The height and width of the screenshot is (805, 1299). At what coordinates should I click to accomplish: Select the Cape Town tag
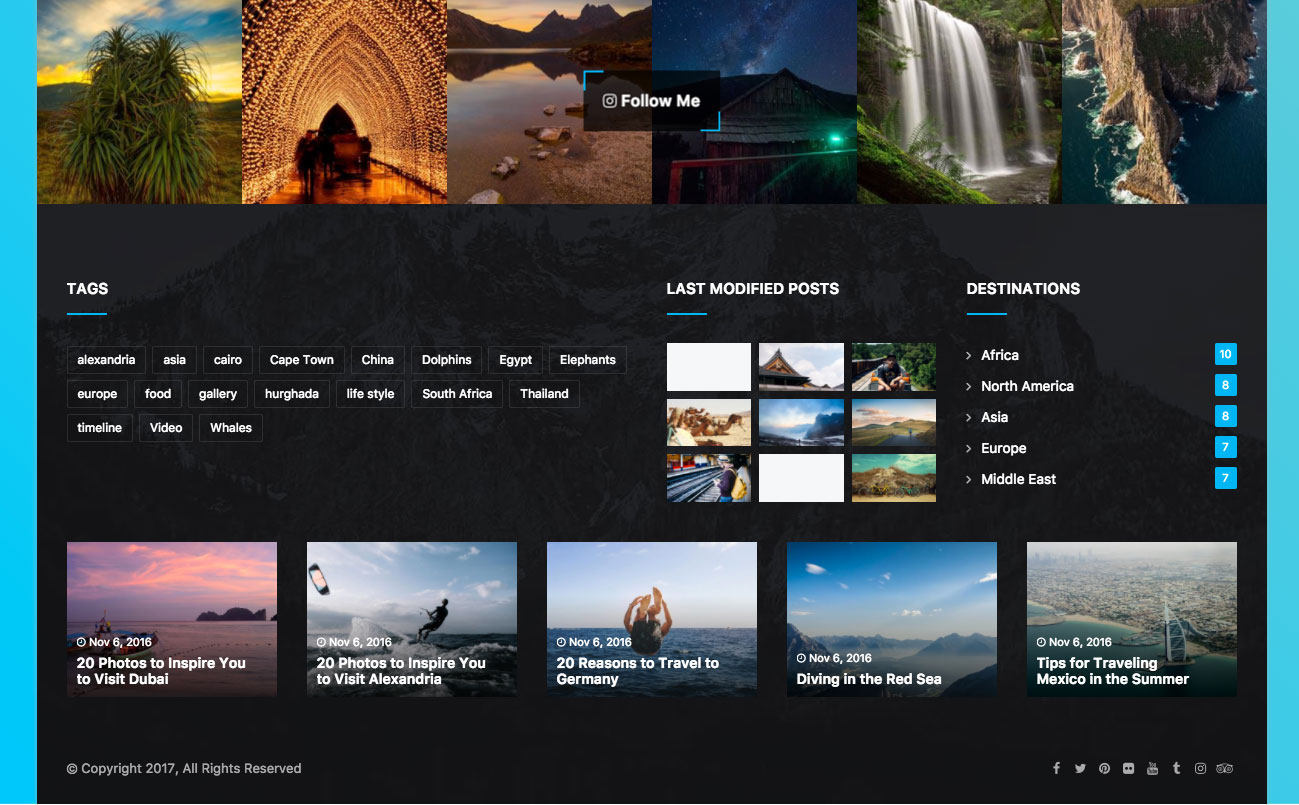(301, 360)
